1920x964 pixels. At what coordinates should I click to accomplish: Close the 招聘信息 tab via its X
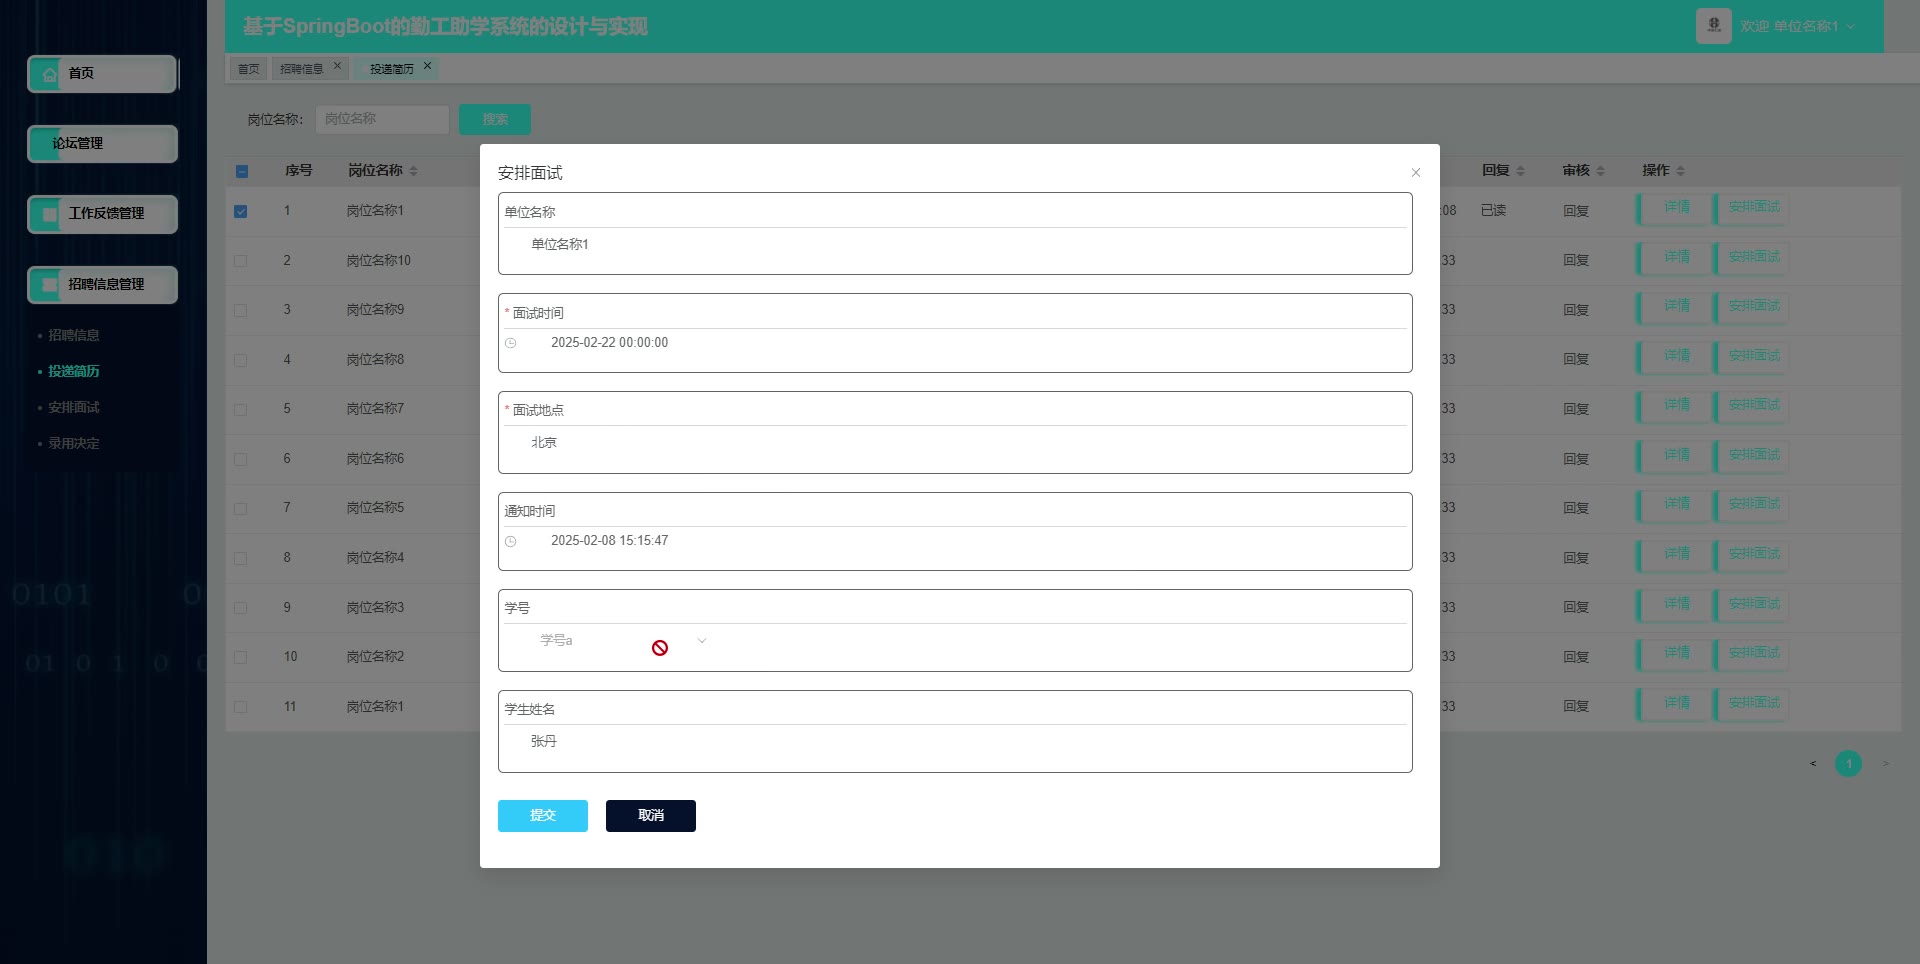pyautogui.click(x=337, y=67)
